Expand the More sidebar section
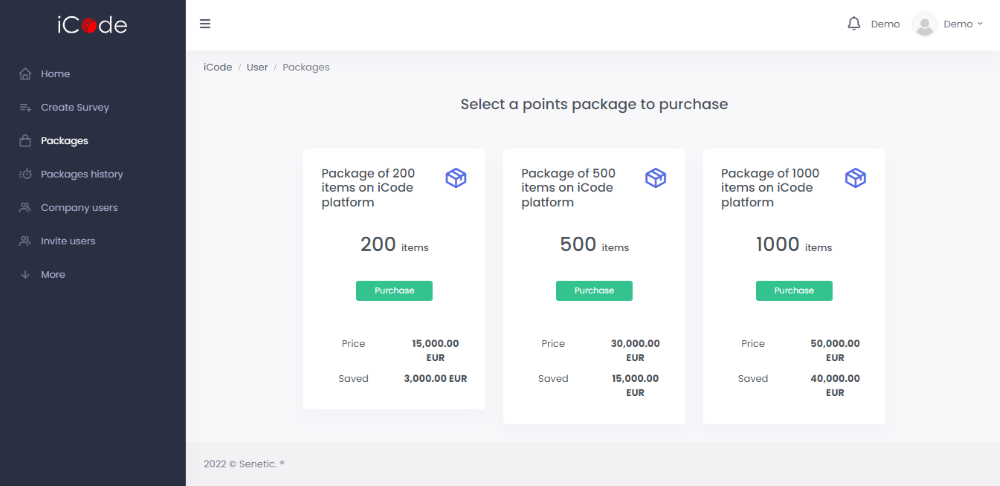The image size is (1000, 486). coord(52,275)
